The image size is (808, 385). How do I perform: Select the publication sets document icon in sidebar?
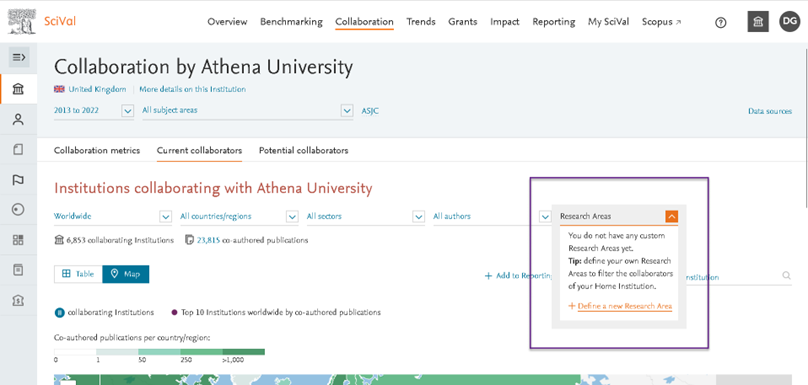[19, 149]
